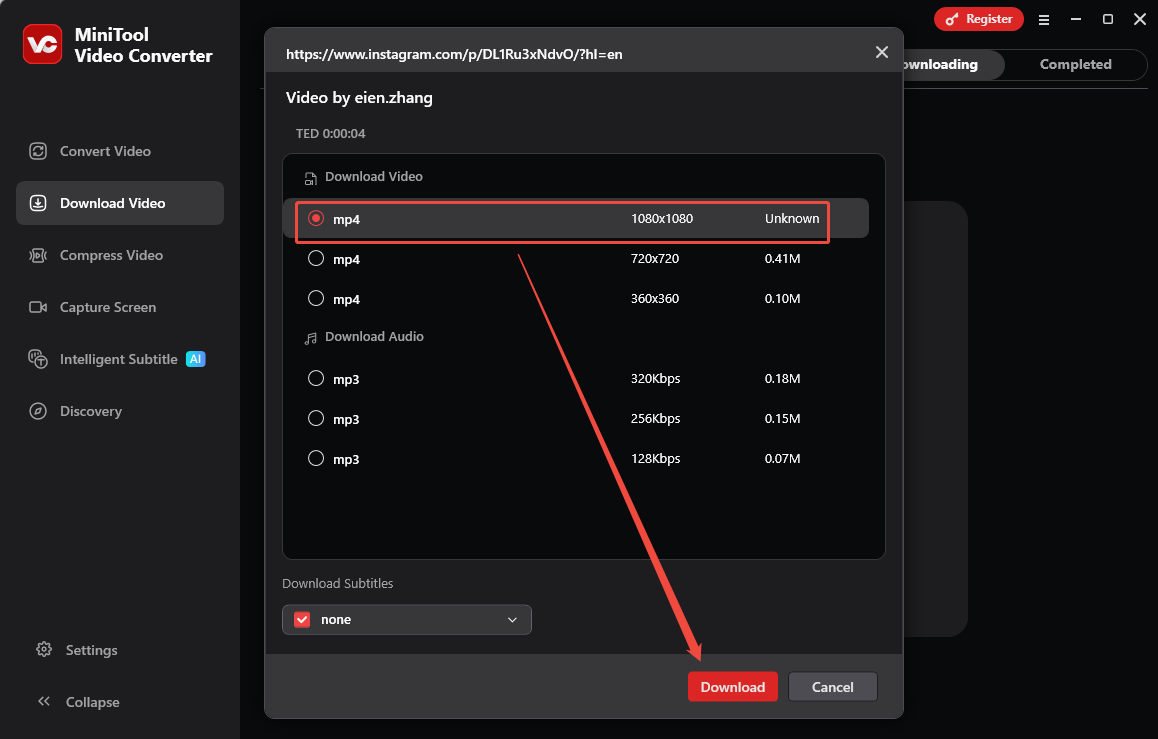Select the mp4 1080x1080 radio button
This screenshot has height=739, width=1158.
coord(316,219)
